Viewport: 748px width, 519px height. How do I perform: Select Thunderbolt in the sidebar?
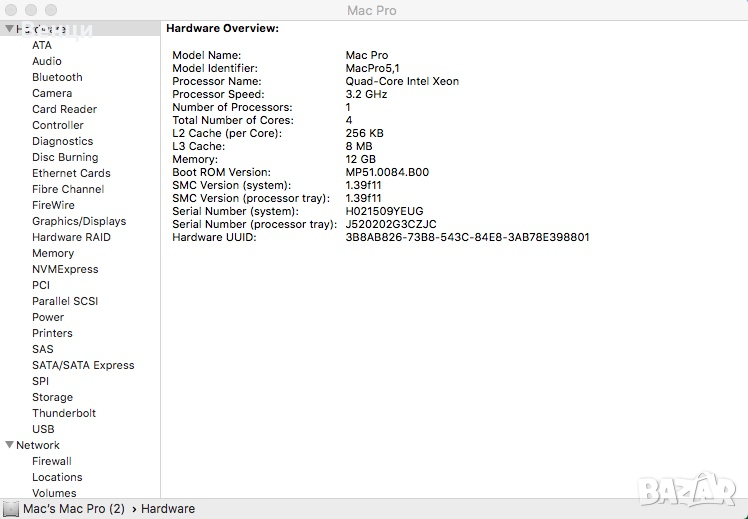[64, 413]
